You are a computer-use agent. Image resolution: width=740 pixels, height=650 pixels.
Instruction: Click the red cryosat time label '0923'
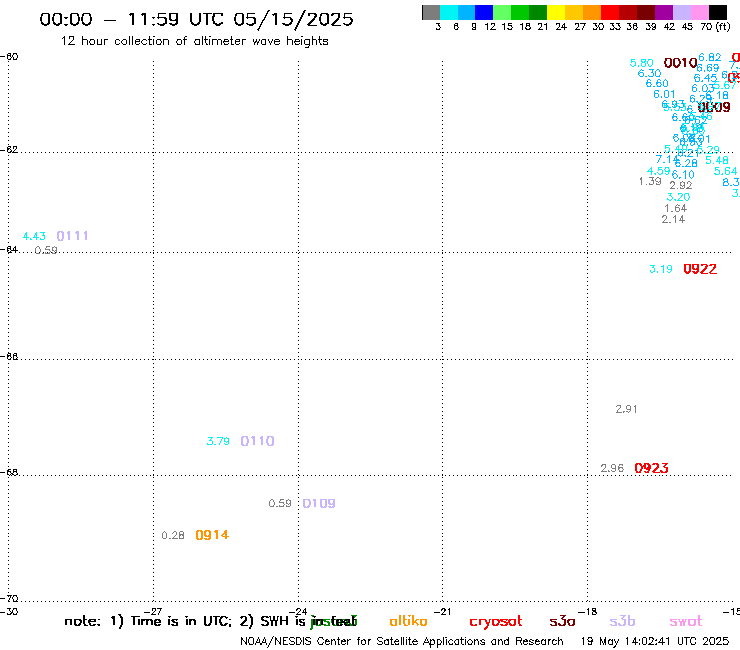[651, 468]
